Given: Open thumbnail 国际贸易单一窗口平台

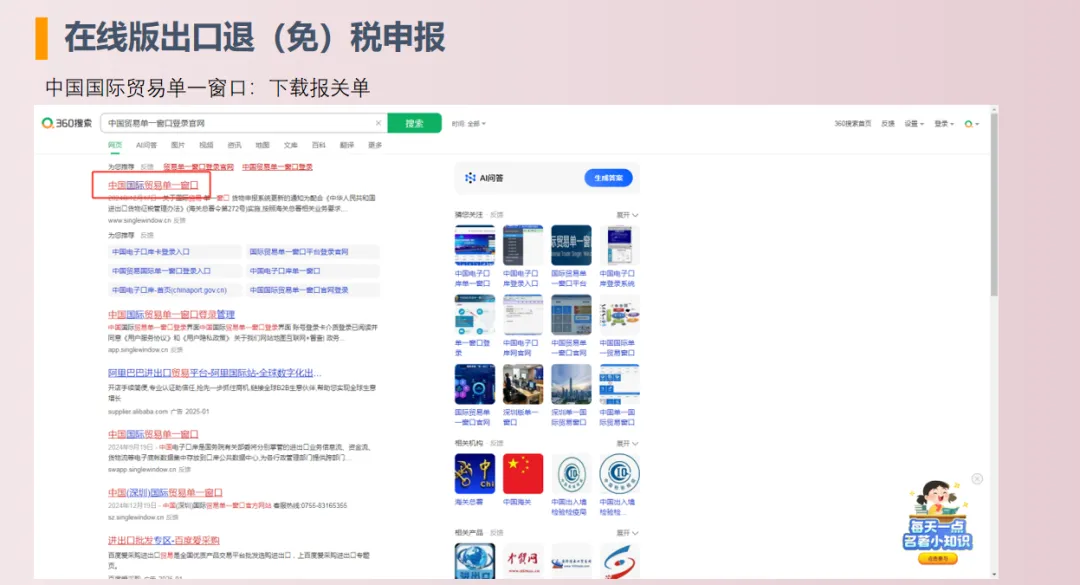Looking at the screenshot, I should 571,245.
